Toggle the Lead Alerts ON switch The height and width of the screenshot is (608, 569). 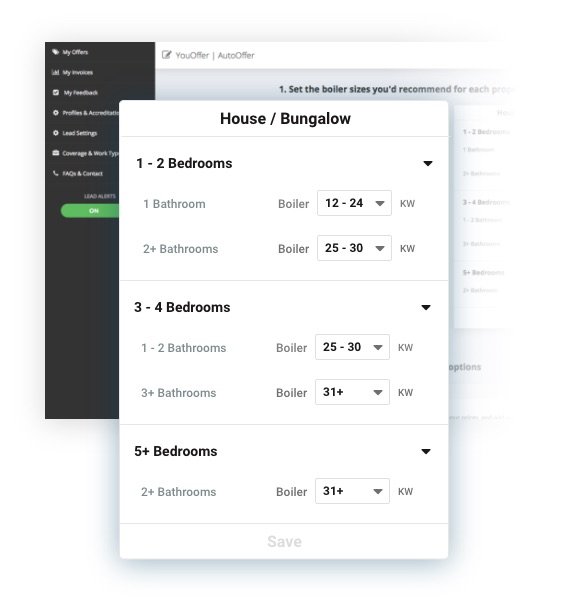coord(90,211)
